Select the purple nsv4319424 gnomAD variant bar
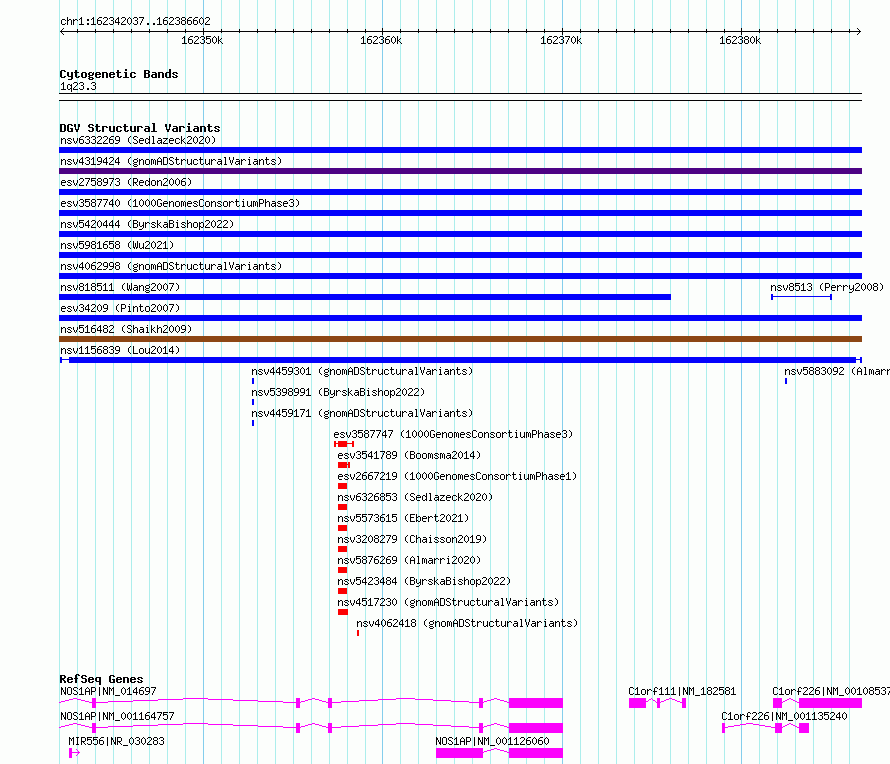 (460, 171)
